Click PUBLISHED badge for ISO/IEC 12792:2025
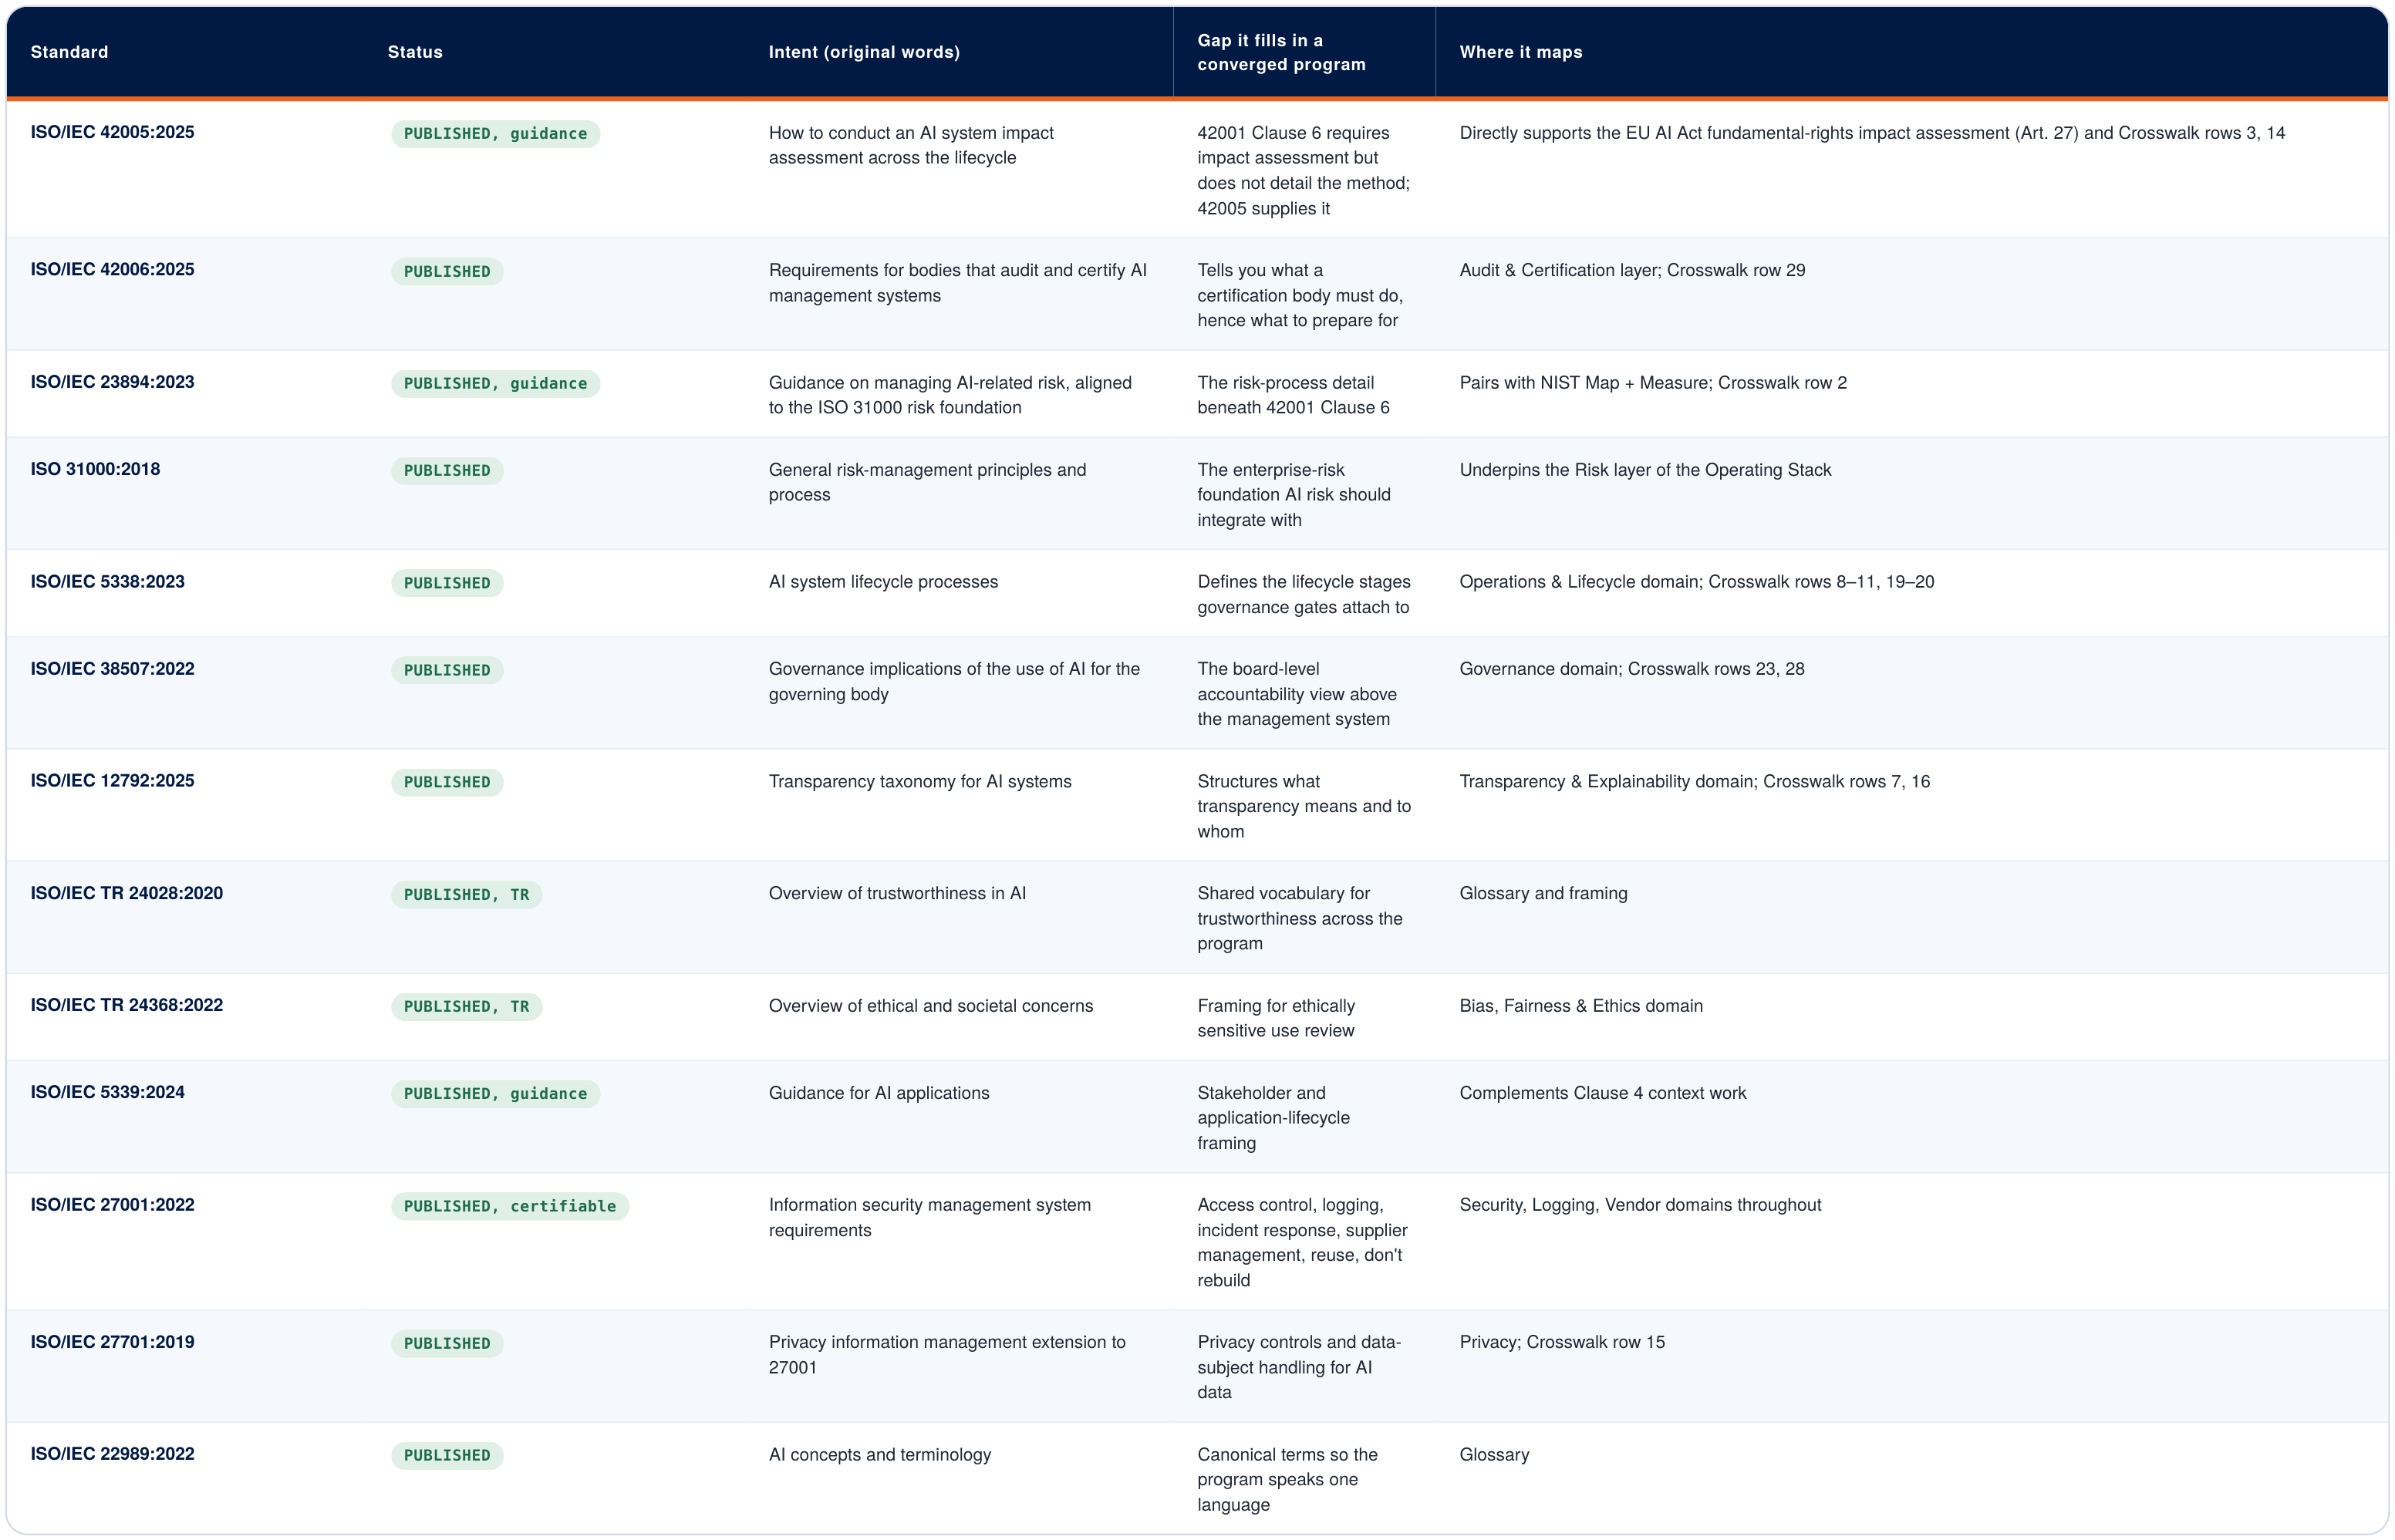This screenshot has width=2395, height=1540. (447, 782)
